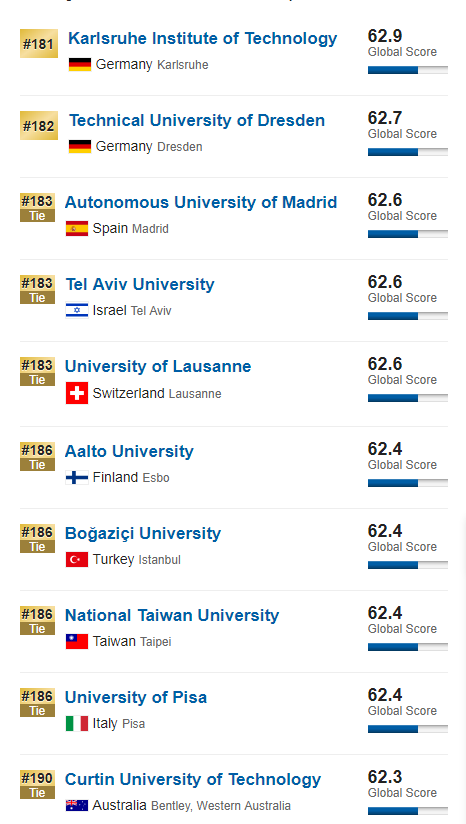The height and width of the screenshot is (824, 466).
Task: Click Aalto University score bar
Action: coord(408,482)
